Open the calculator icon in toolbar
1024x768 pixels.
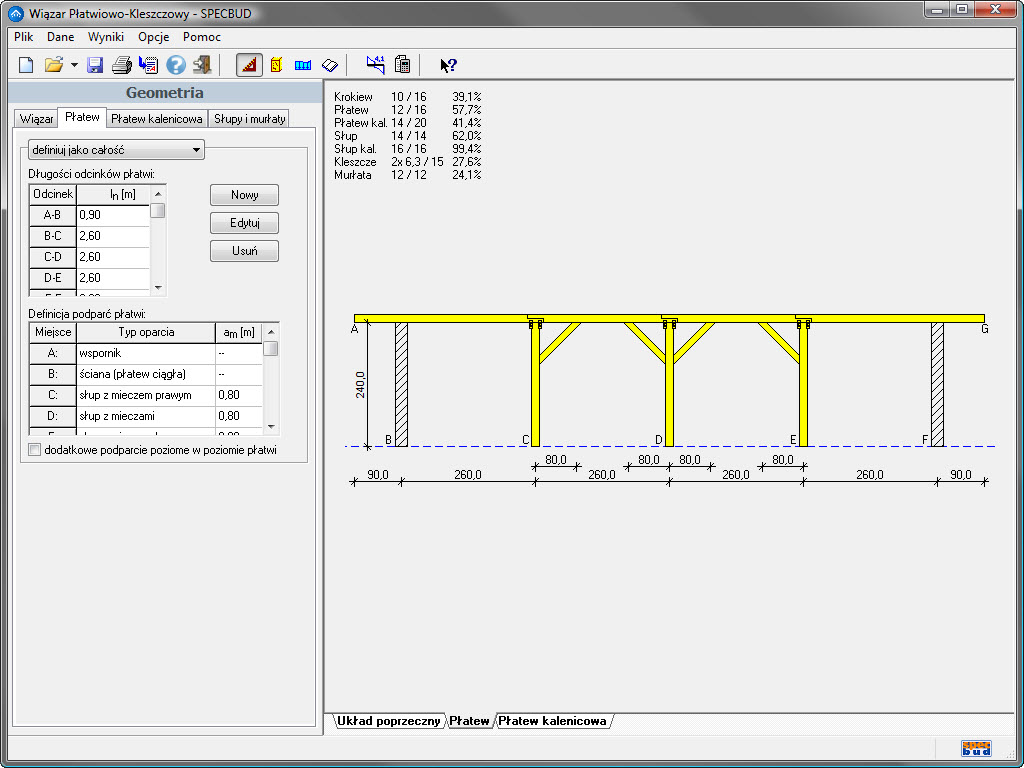[402, 65]
